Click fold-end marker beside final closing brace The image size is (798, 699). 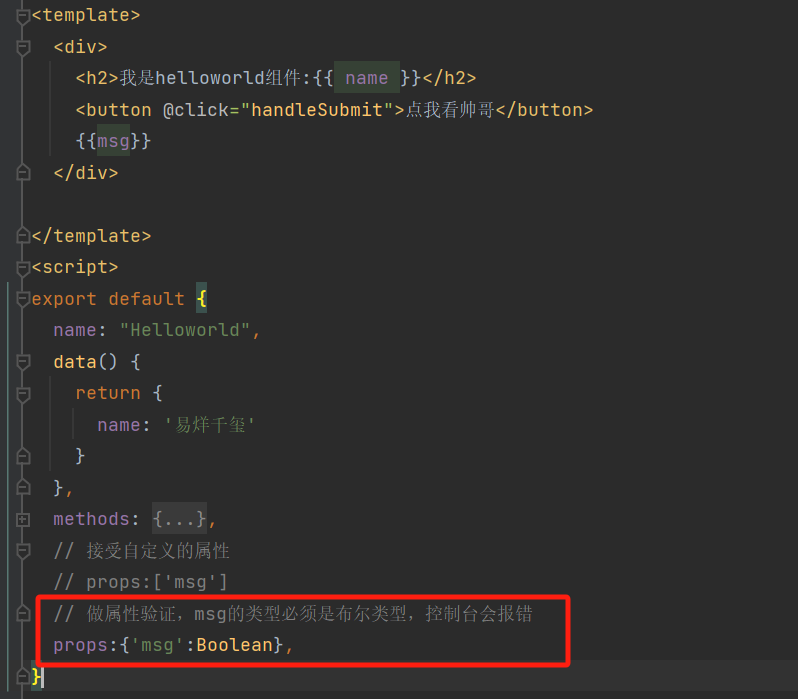click(23, 677)
